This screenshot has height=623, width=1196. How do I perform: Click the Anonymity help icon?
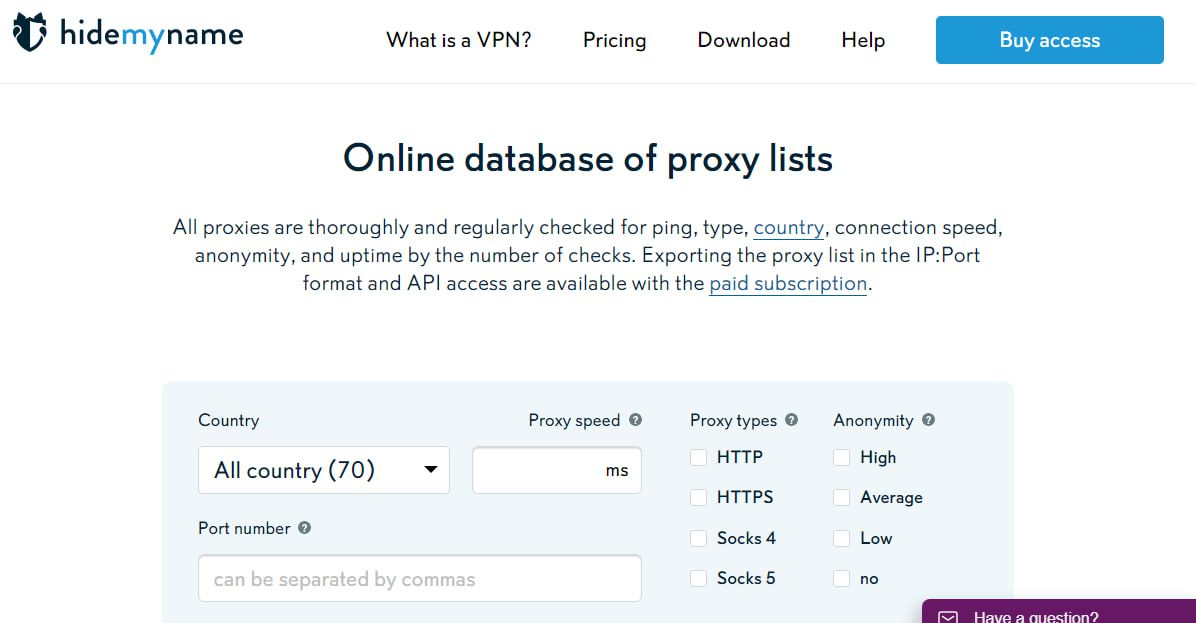click(x=928, y=420)
